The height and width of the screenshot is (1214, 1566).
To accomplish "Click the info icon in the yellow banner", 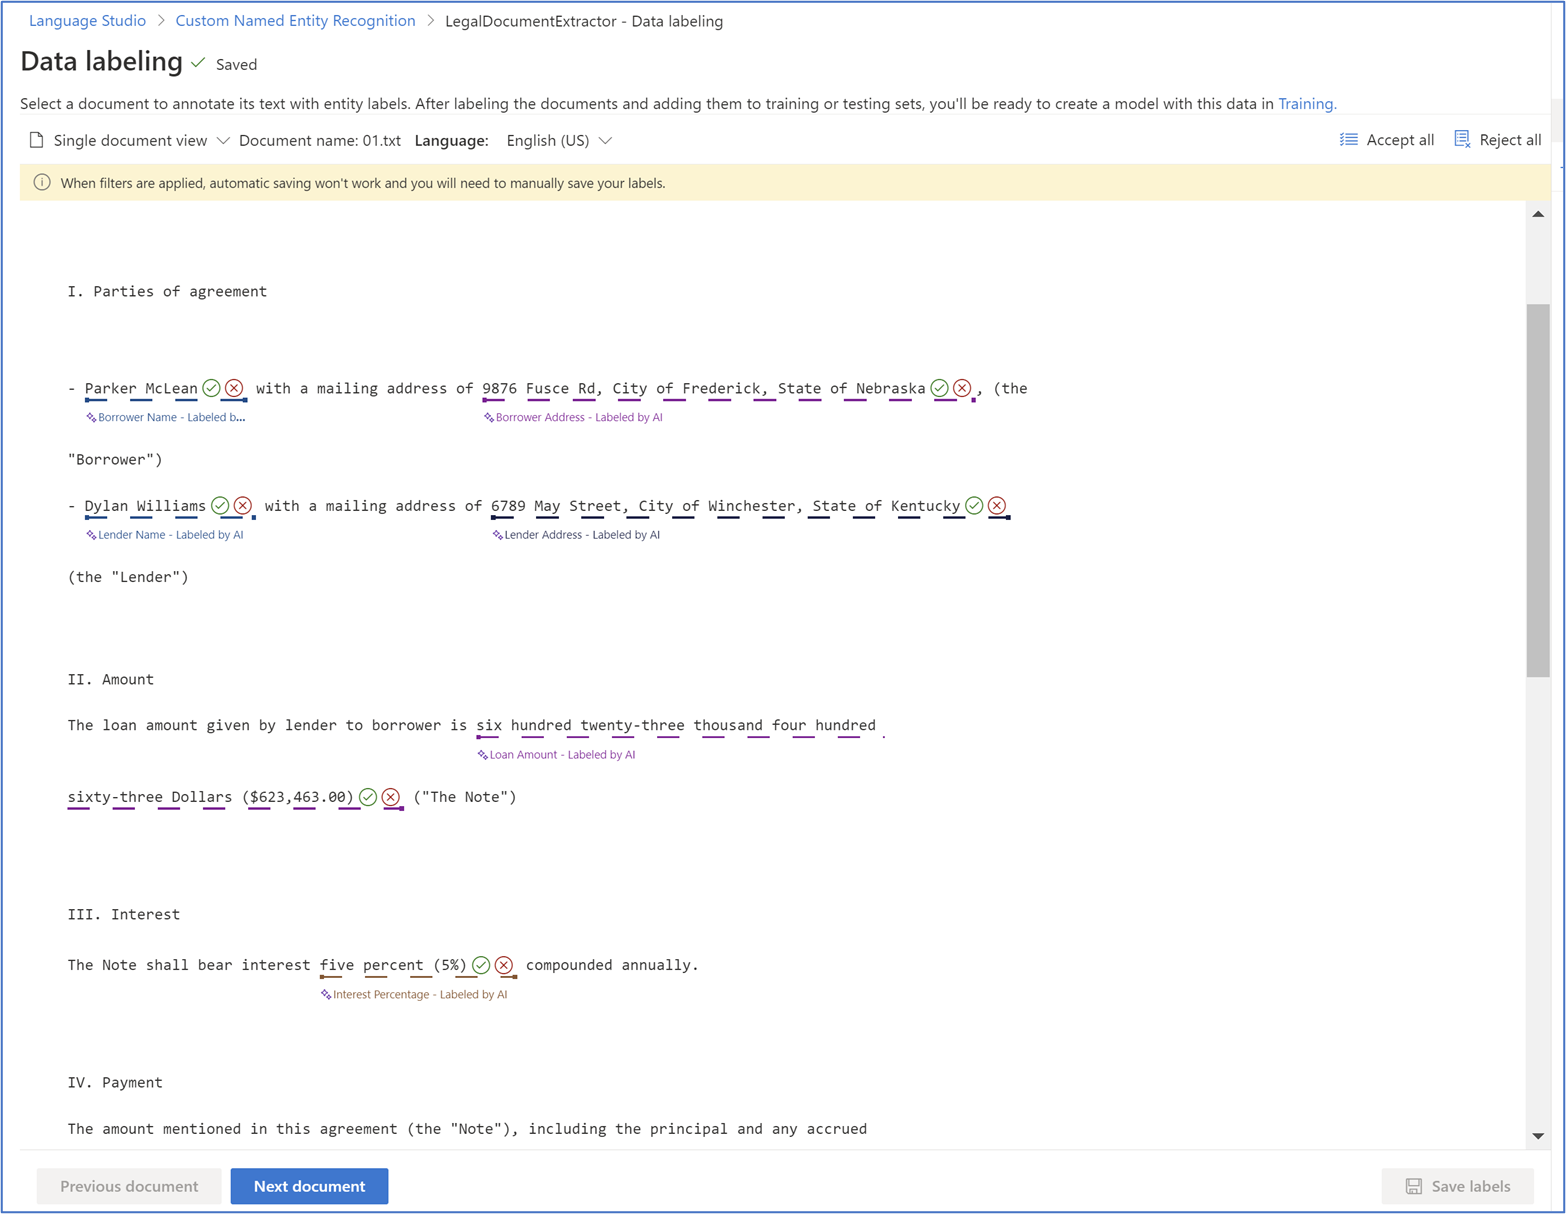I will [x=42, y=183].
